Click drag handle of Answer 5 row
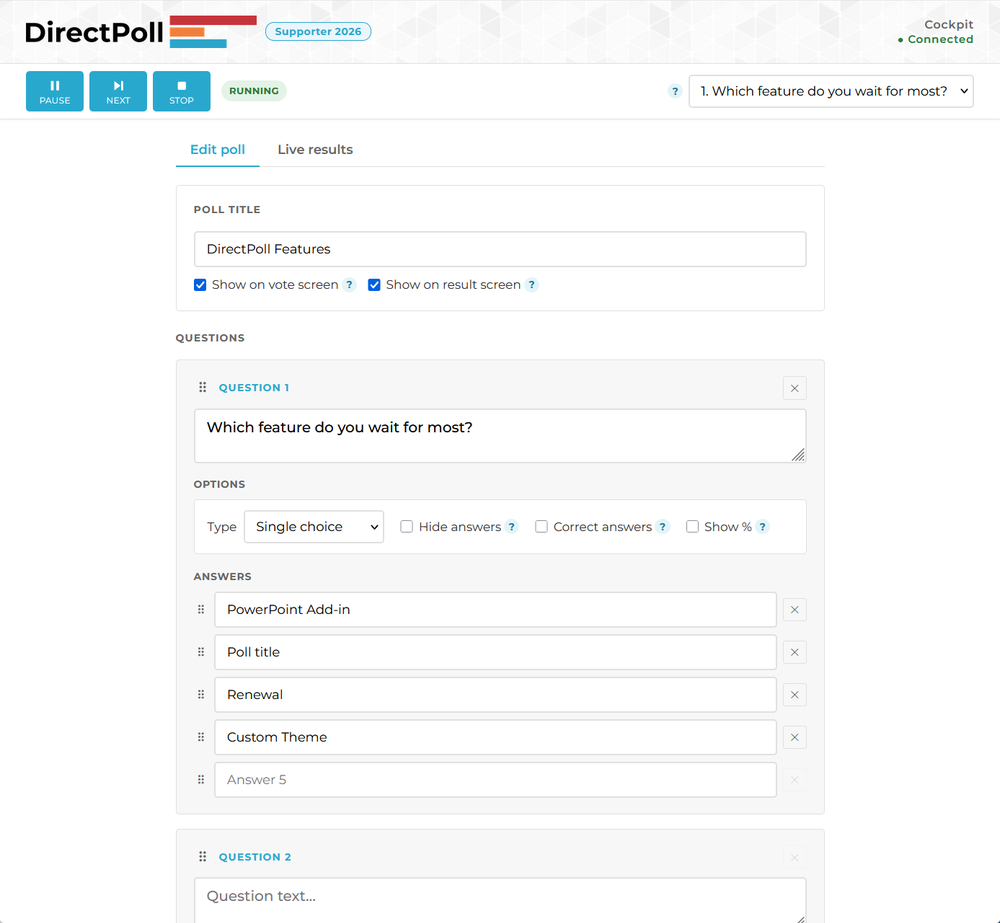 [201, 779]
